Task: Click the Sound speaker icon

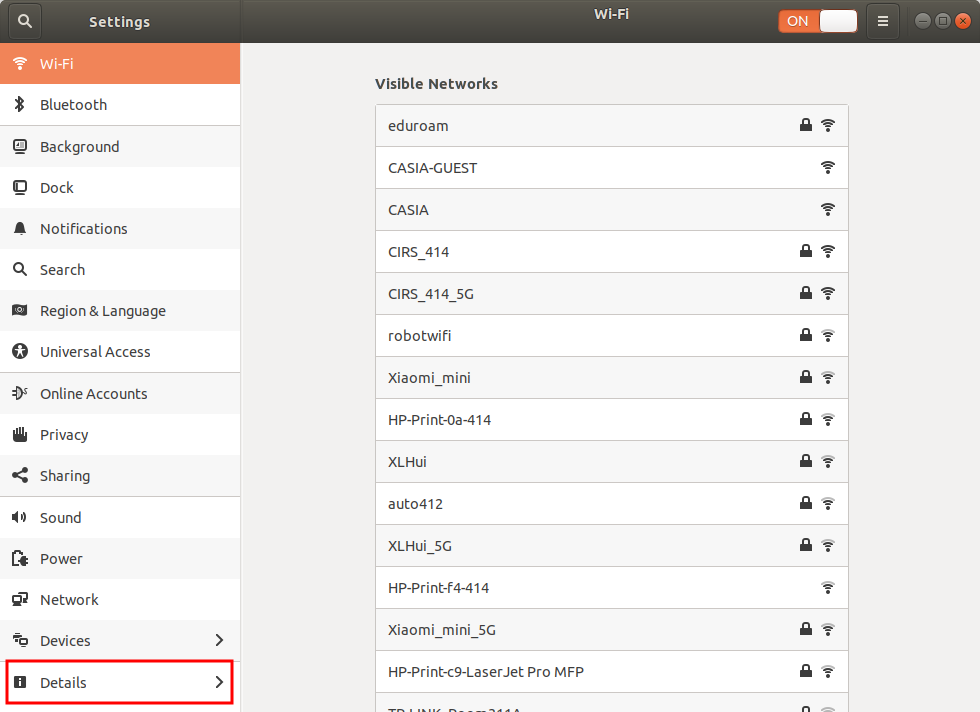Action: click(x=19, y=517)
